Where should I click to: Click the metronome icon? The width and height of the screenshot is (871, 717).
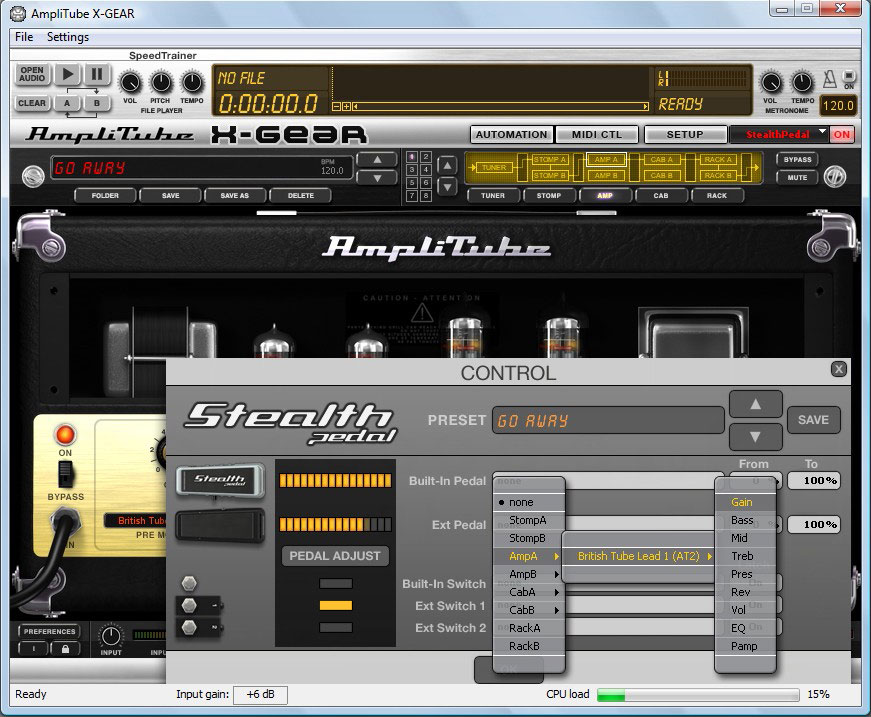(829, 79)
